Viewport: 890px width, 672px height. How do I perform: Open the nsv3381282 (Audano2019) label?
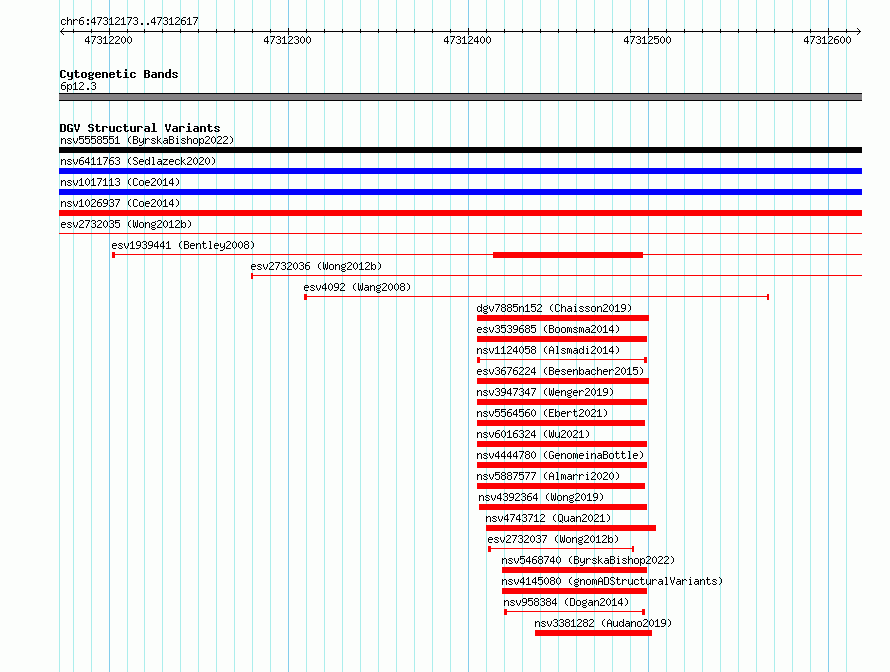(603, 623)
